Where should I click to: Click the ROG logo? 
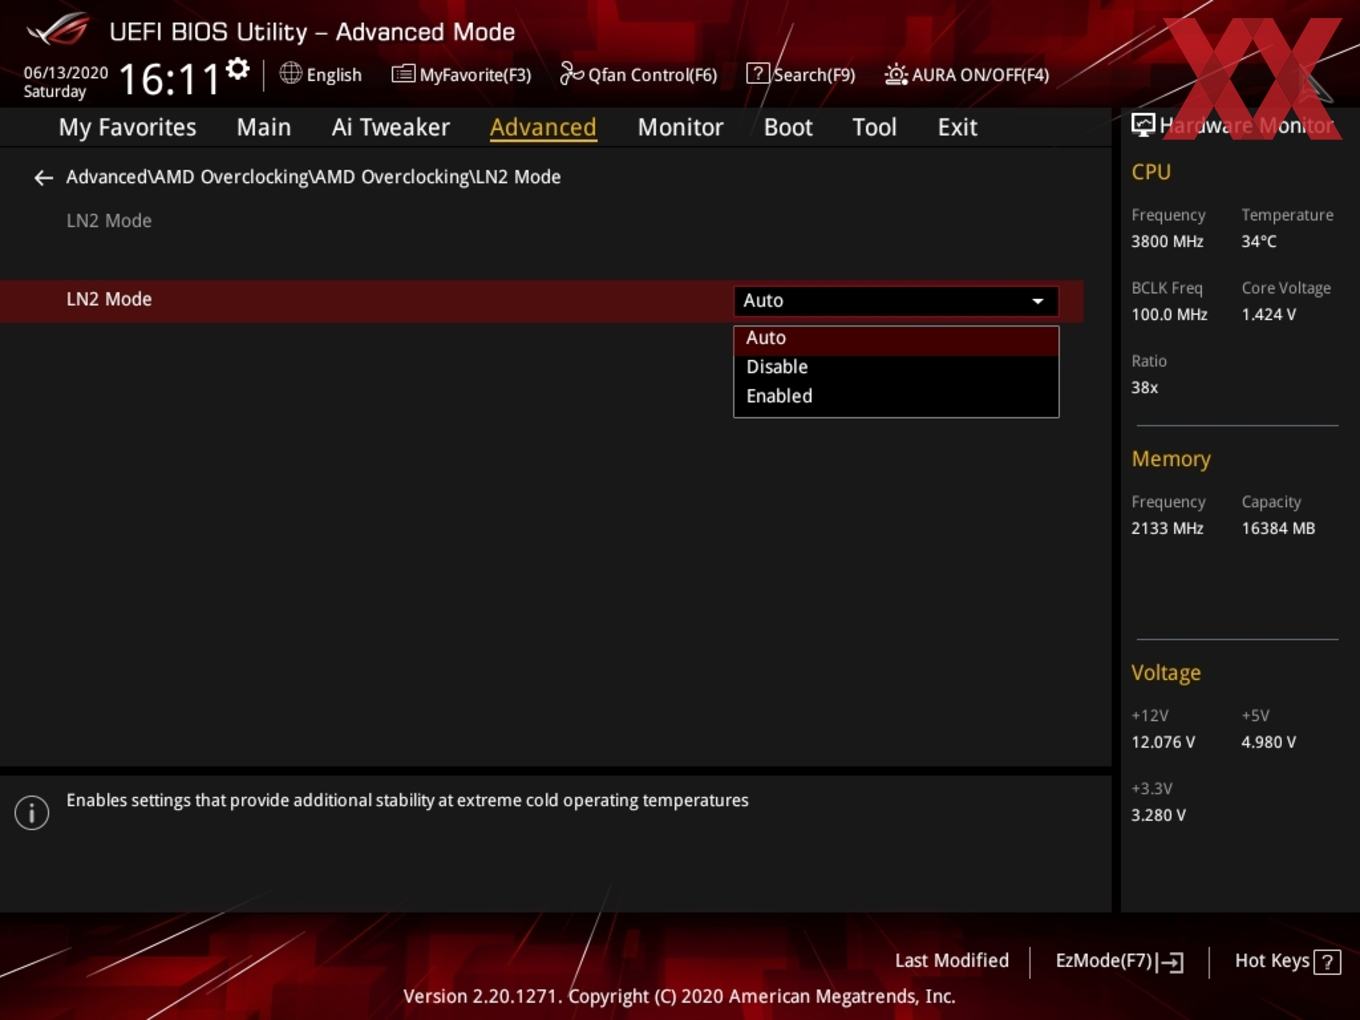pyautogui.click(x=57, y=30)
